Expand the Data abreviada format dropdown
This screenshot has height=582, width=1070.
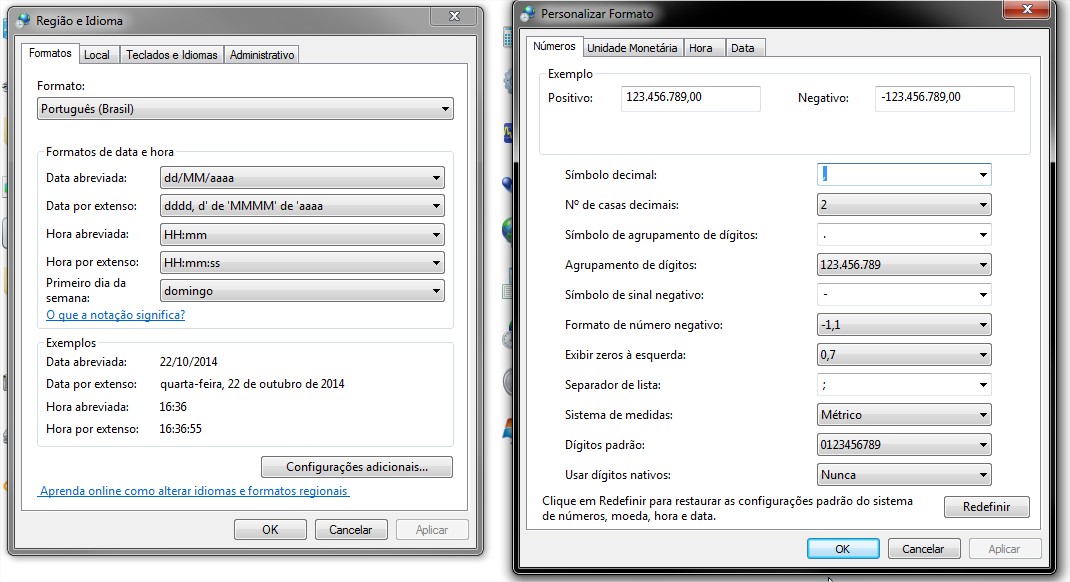(x=302, y=178)
